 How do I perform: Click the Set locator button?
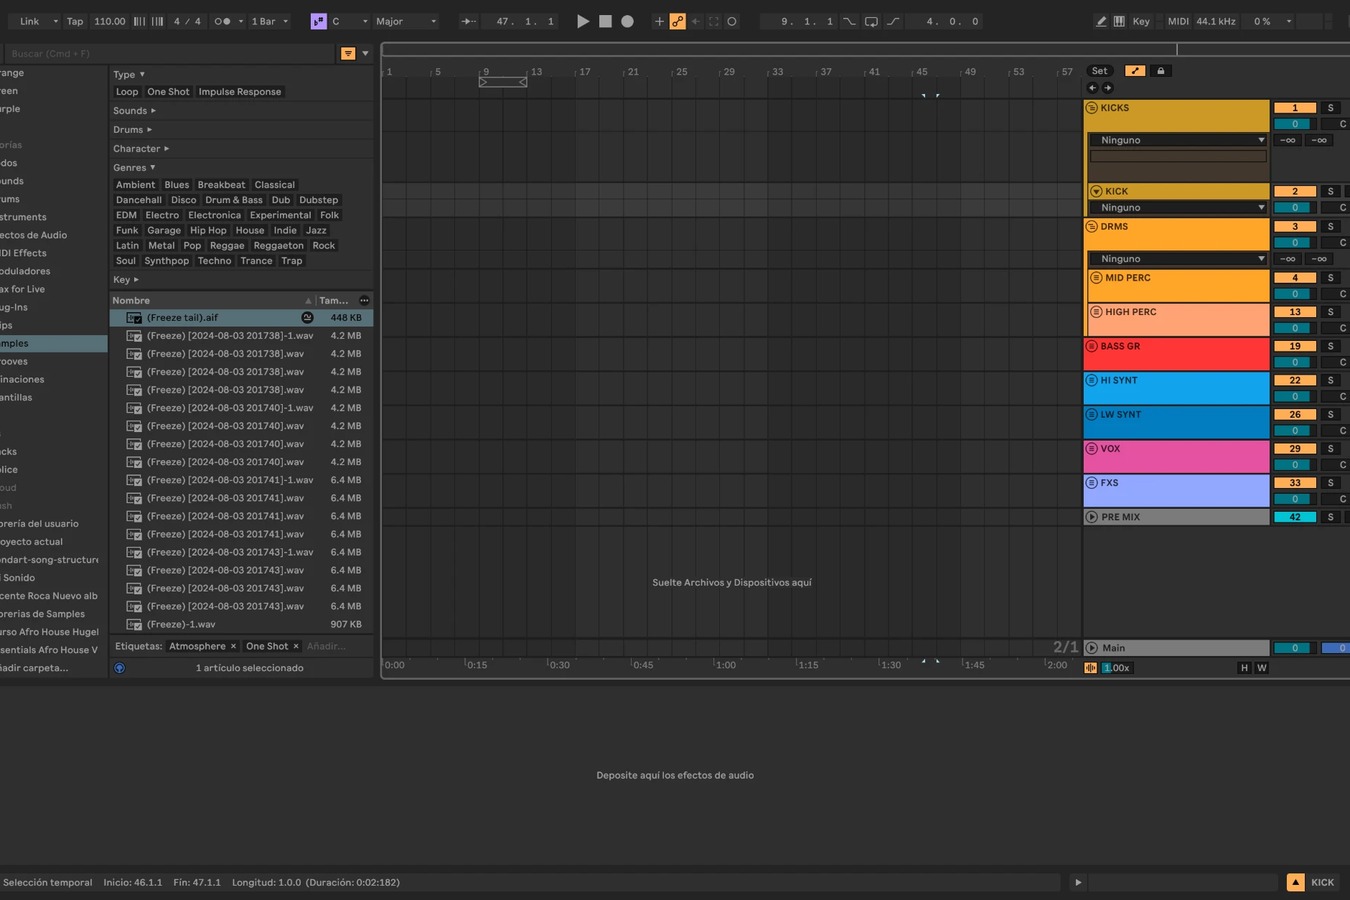1100,71
